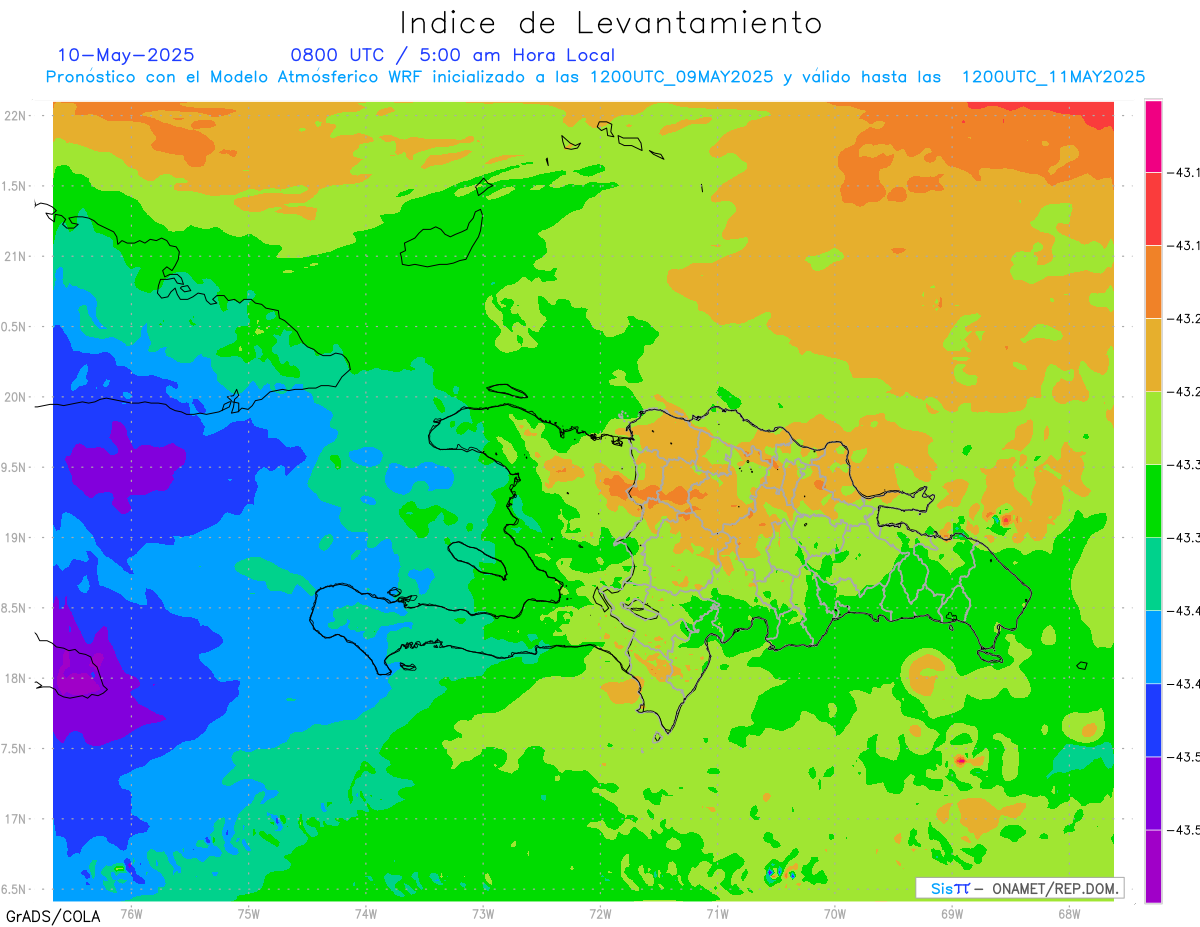Click the '22N' latitude label

click(x=15, y=115)
